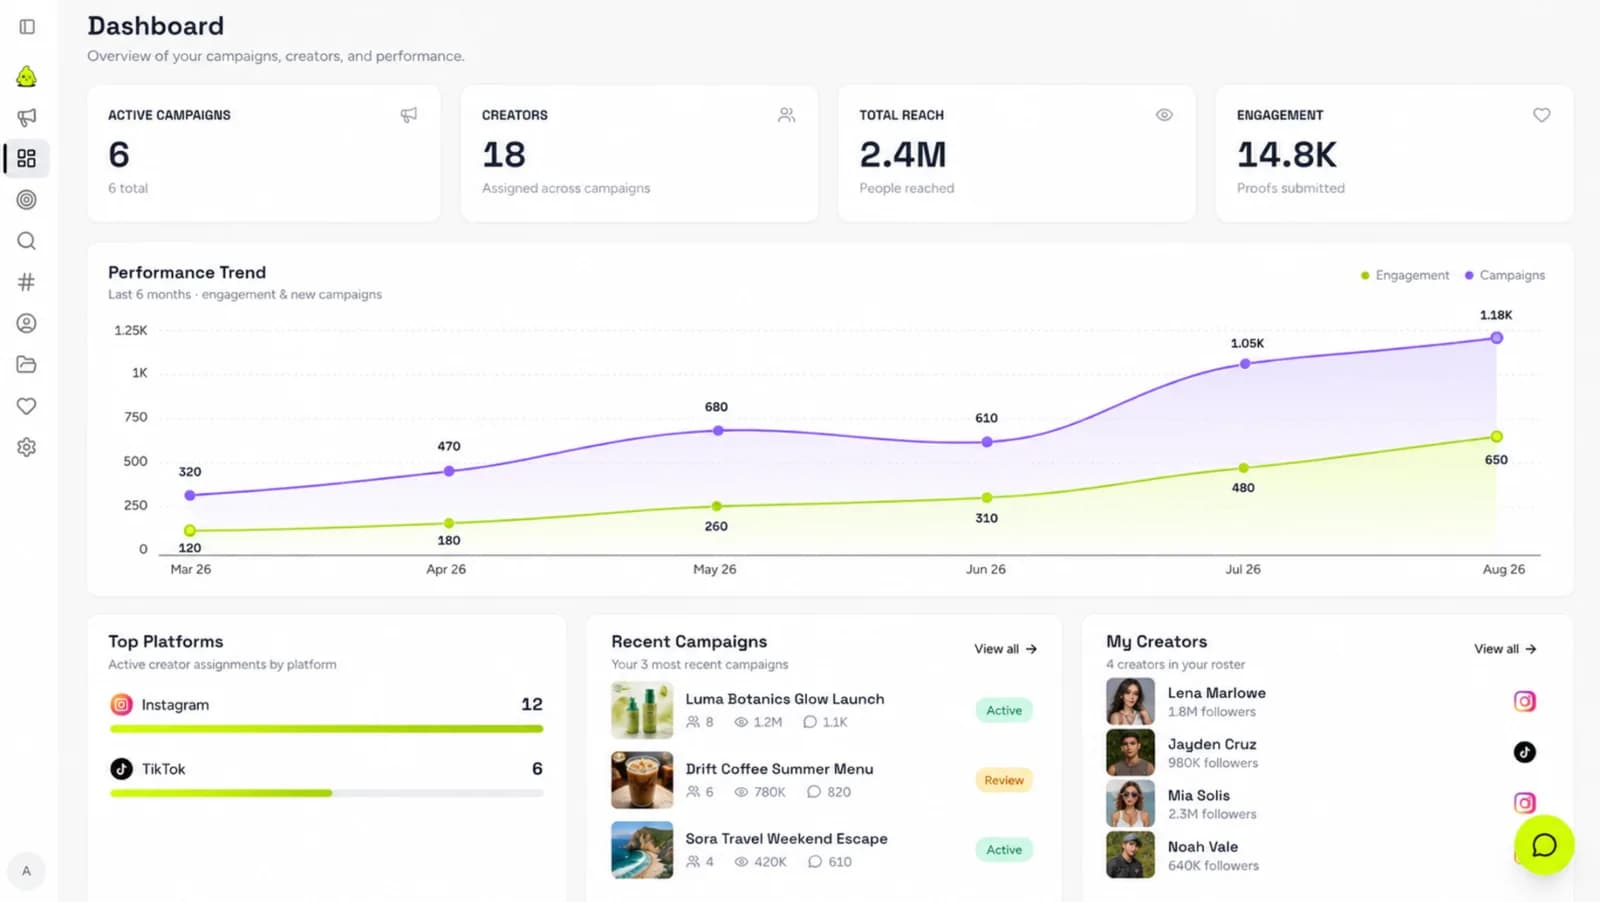Click Lena Marlowe's Instagram icon
Image resolution: width=1600 pixels, height=902 pixels.
pyautogui.click(x=1524, y=701)
